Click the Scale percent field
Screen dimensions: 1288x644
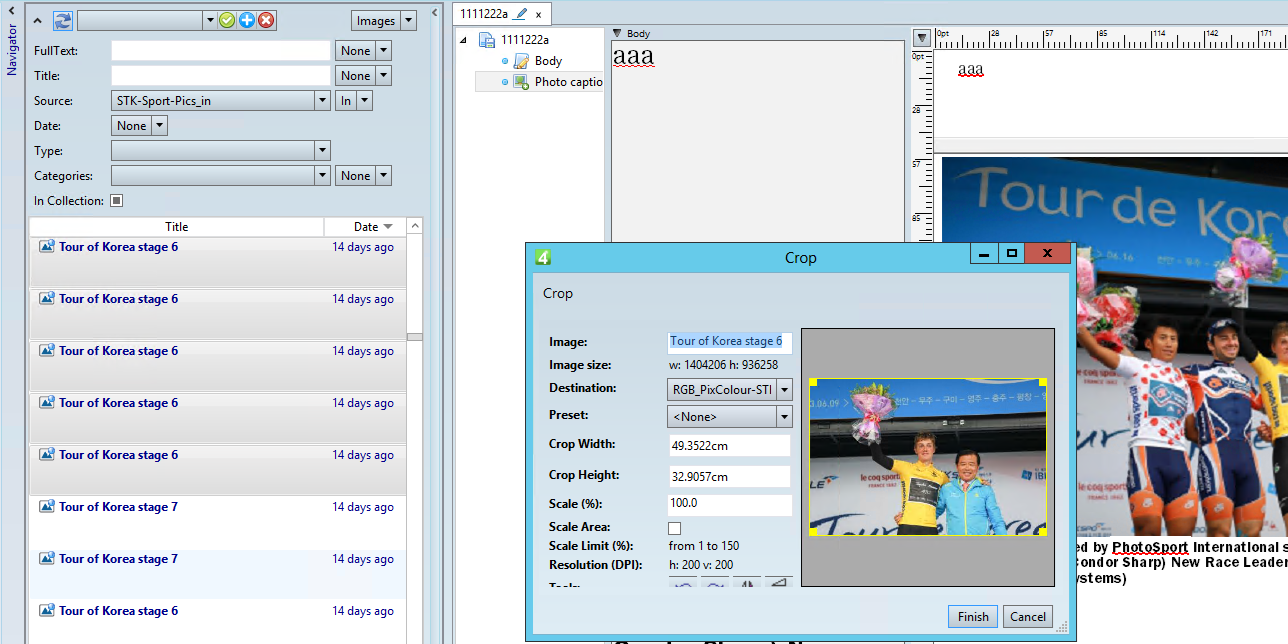click(730, 504)
